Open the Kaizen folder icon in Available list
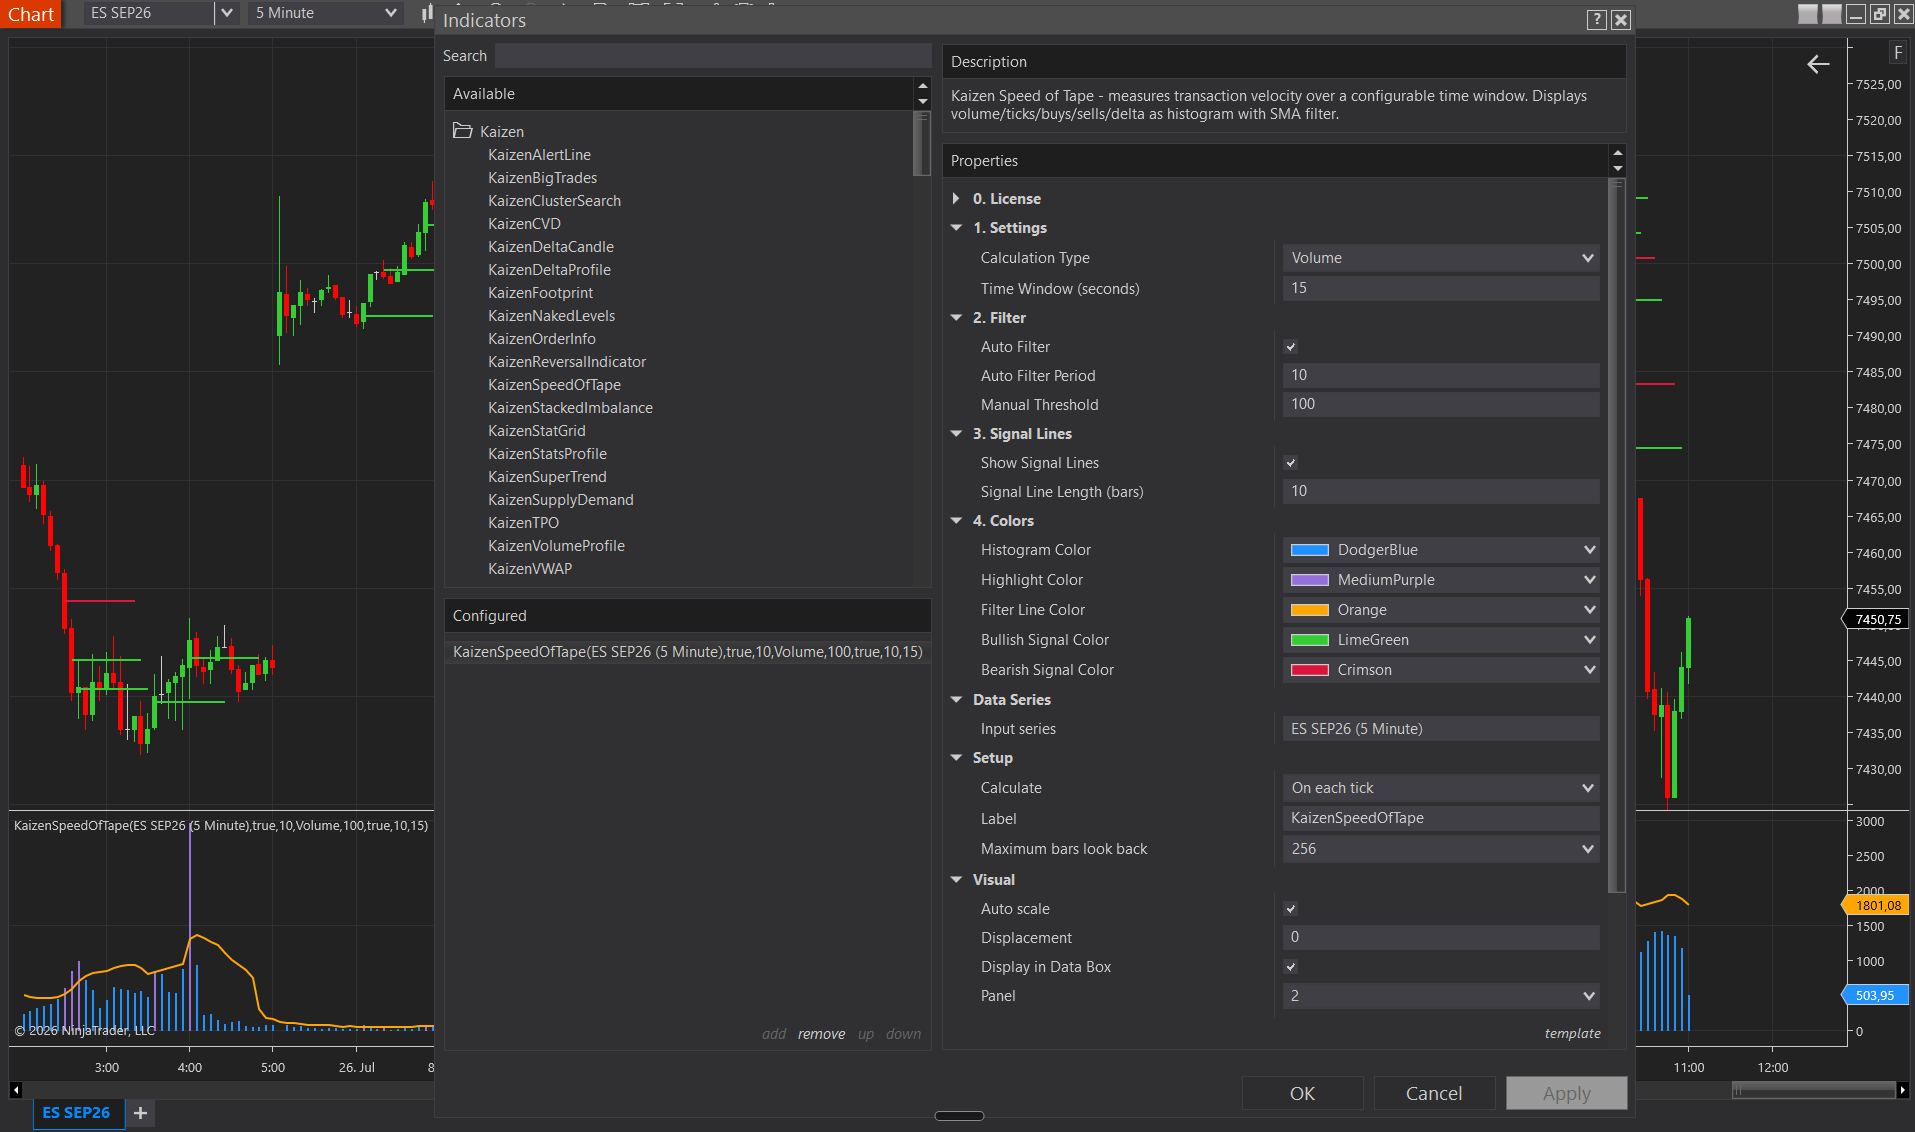1915x1132 pixels. click(x=462, y=131)
